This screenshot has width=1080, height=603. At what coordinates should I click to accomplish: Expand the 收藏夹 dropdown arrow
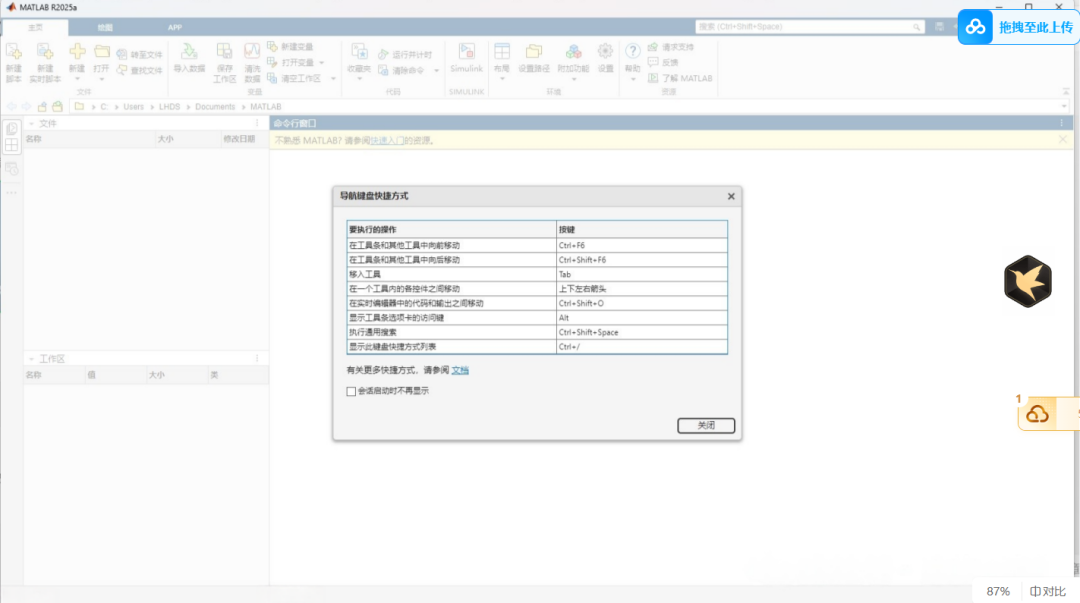pos(359,79)
